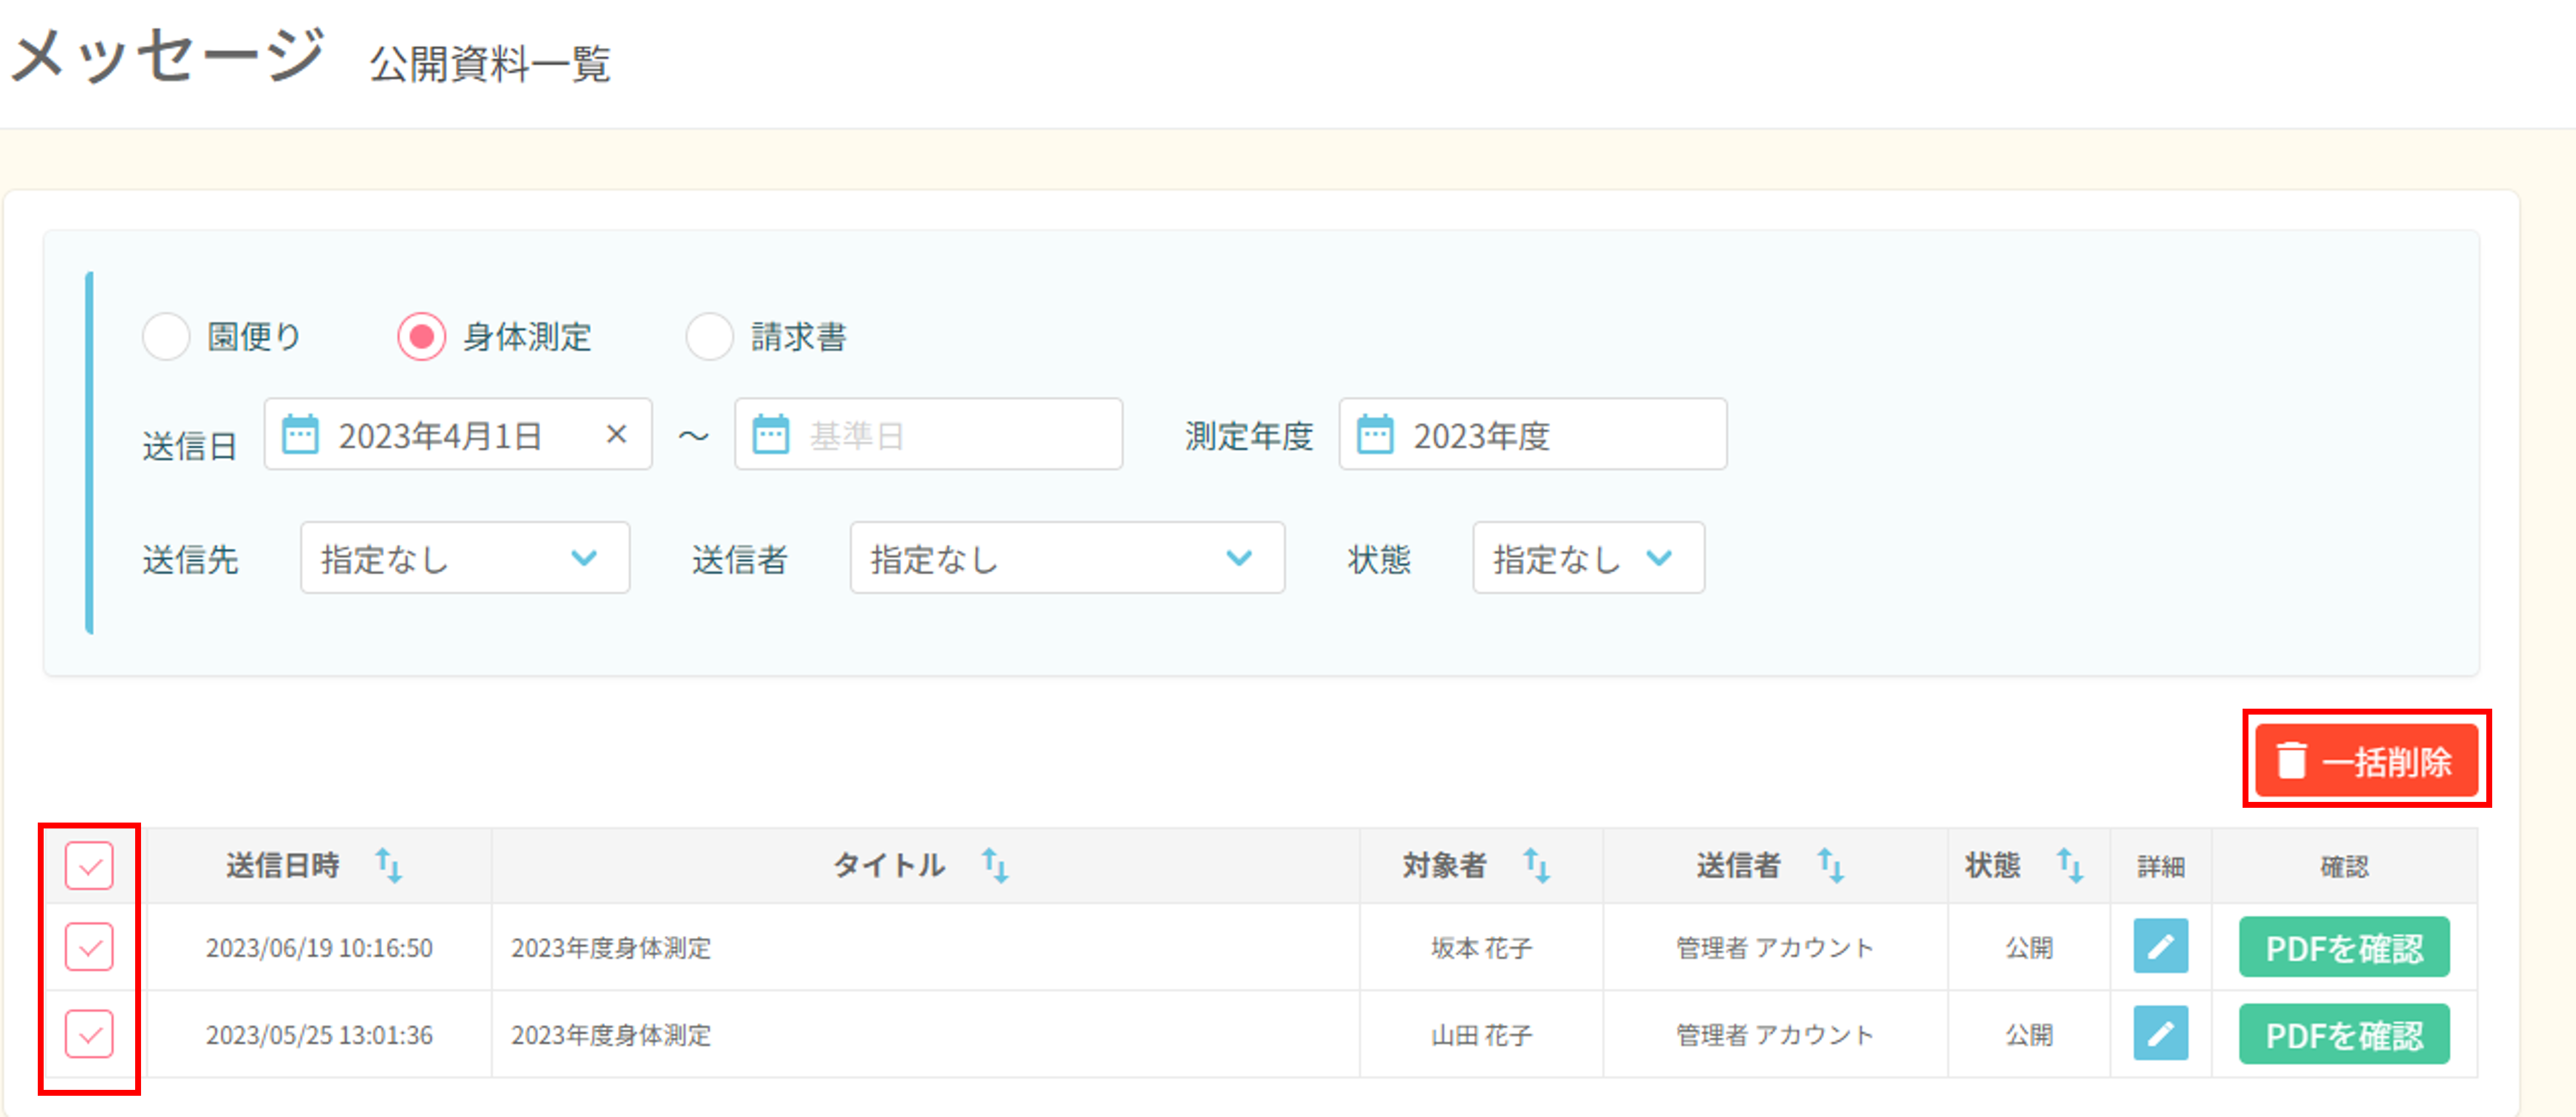Select the 請求書 radio button
2576x1117 pixels.
pos(709,336)
